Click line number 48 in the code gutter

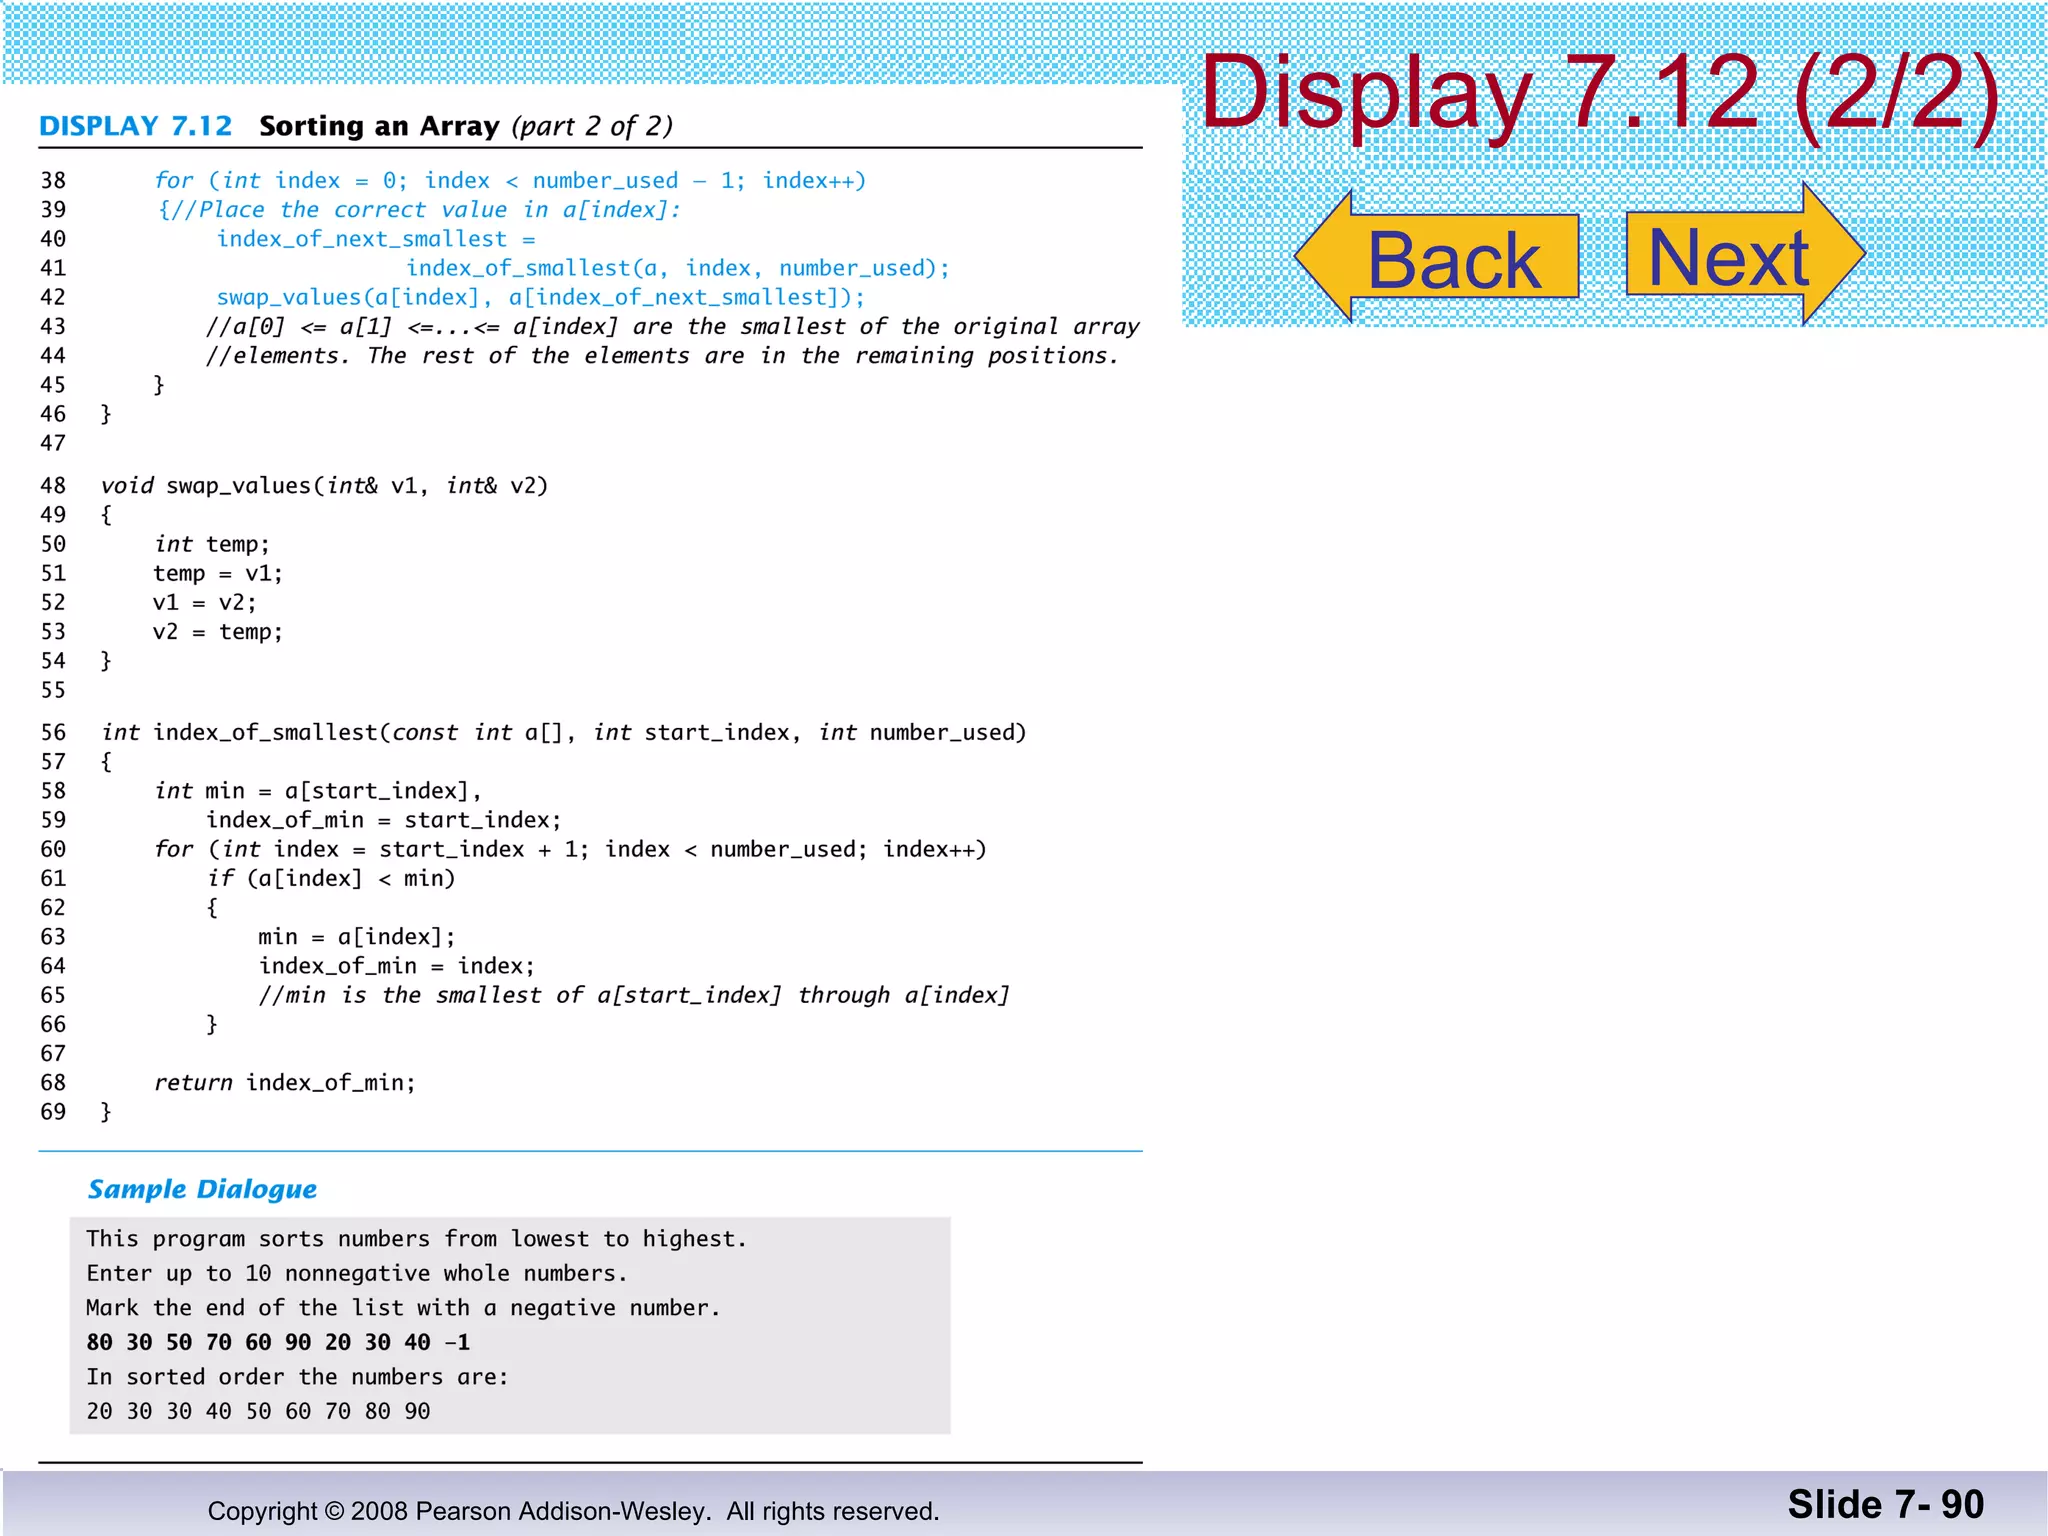(x=53, y=486)
